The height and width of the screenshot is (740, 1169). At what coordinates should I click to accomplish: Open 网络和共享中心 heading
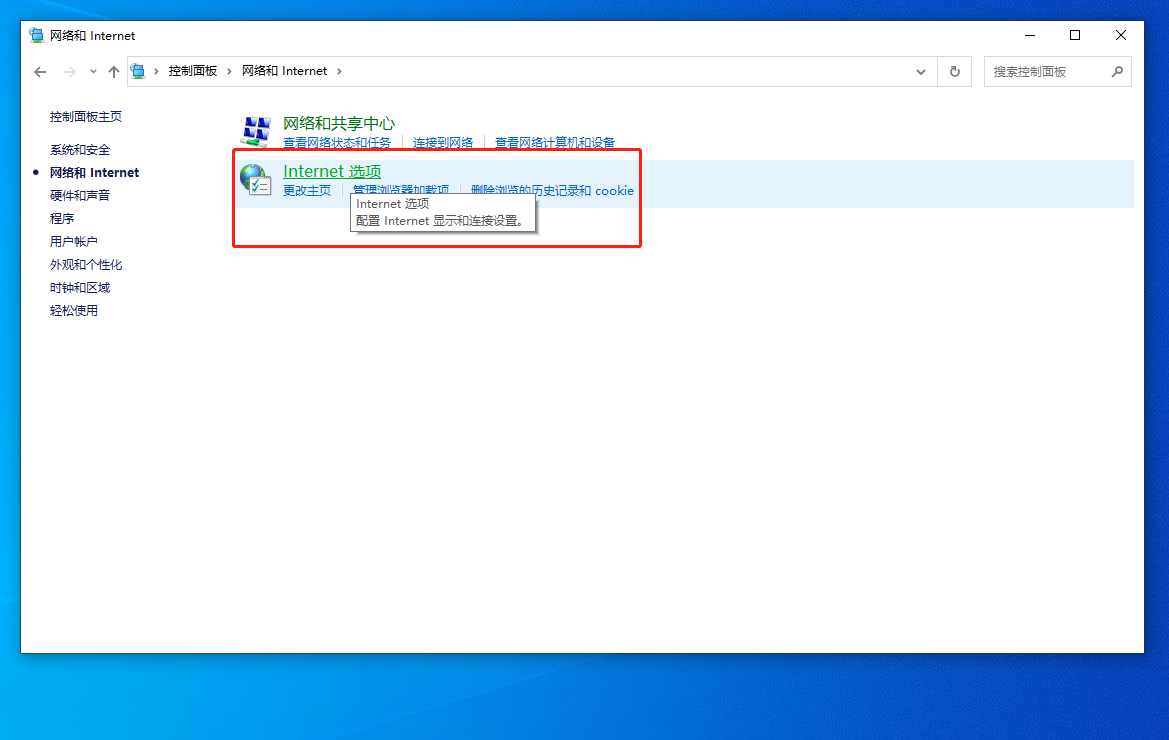[338, 123]
